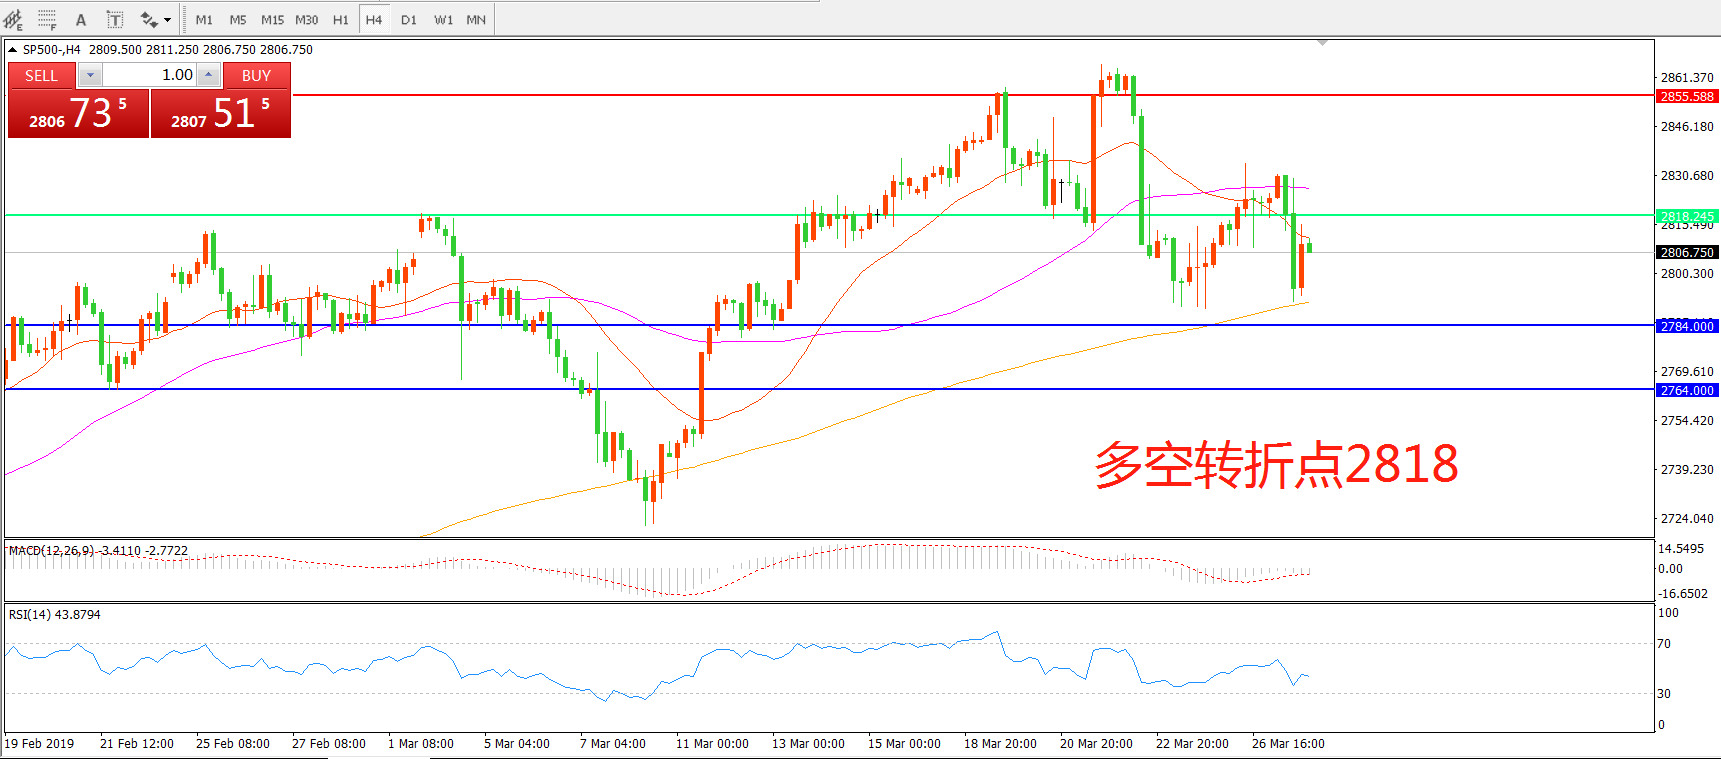Switch to the M1 timeframe

coord(204,20)
